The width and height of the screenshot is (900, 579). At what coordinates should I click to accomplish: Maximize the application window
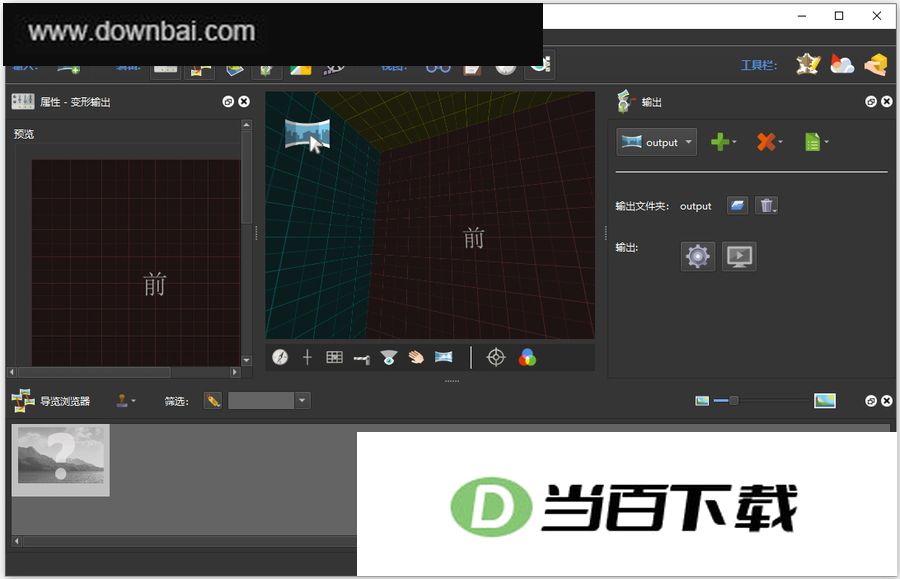click(839, 15)
